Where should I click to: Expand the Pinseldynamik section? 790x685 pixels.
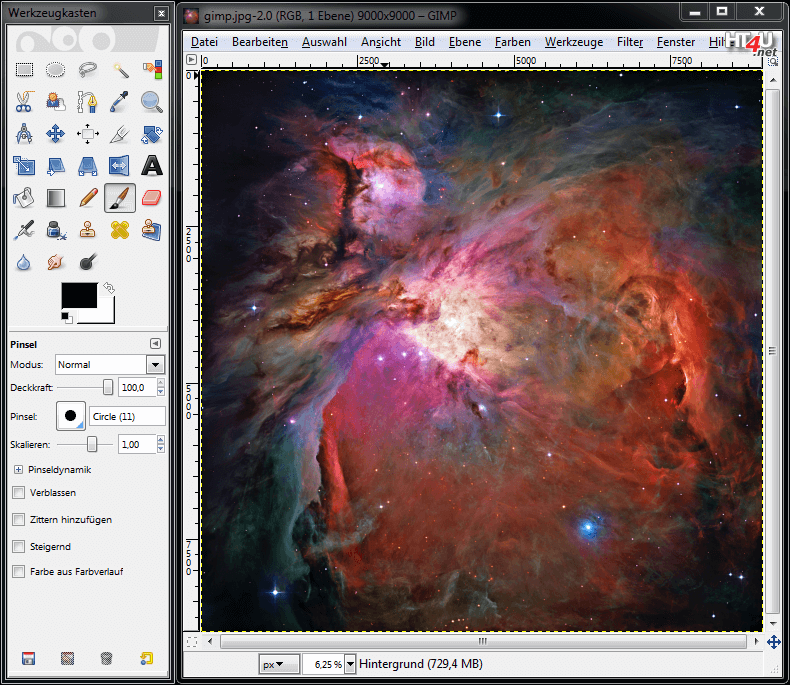(x=18, y=469)
